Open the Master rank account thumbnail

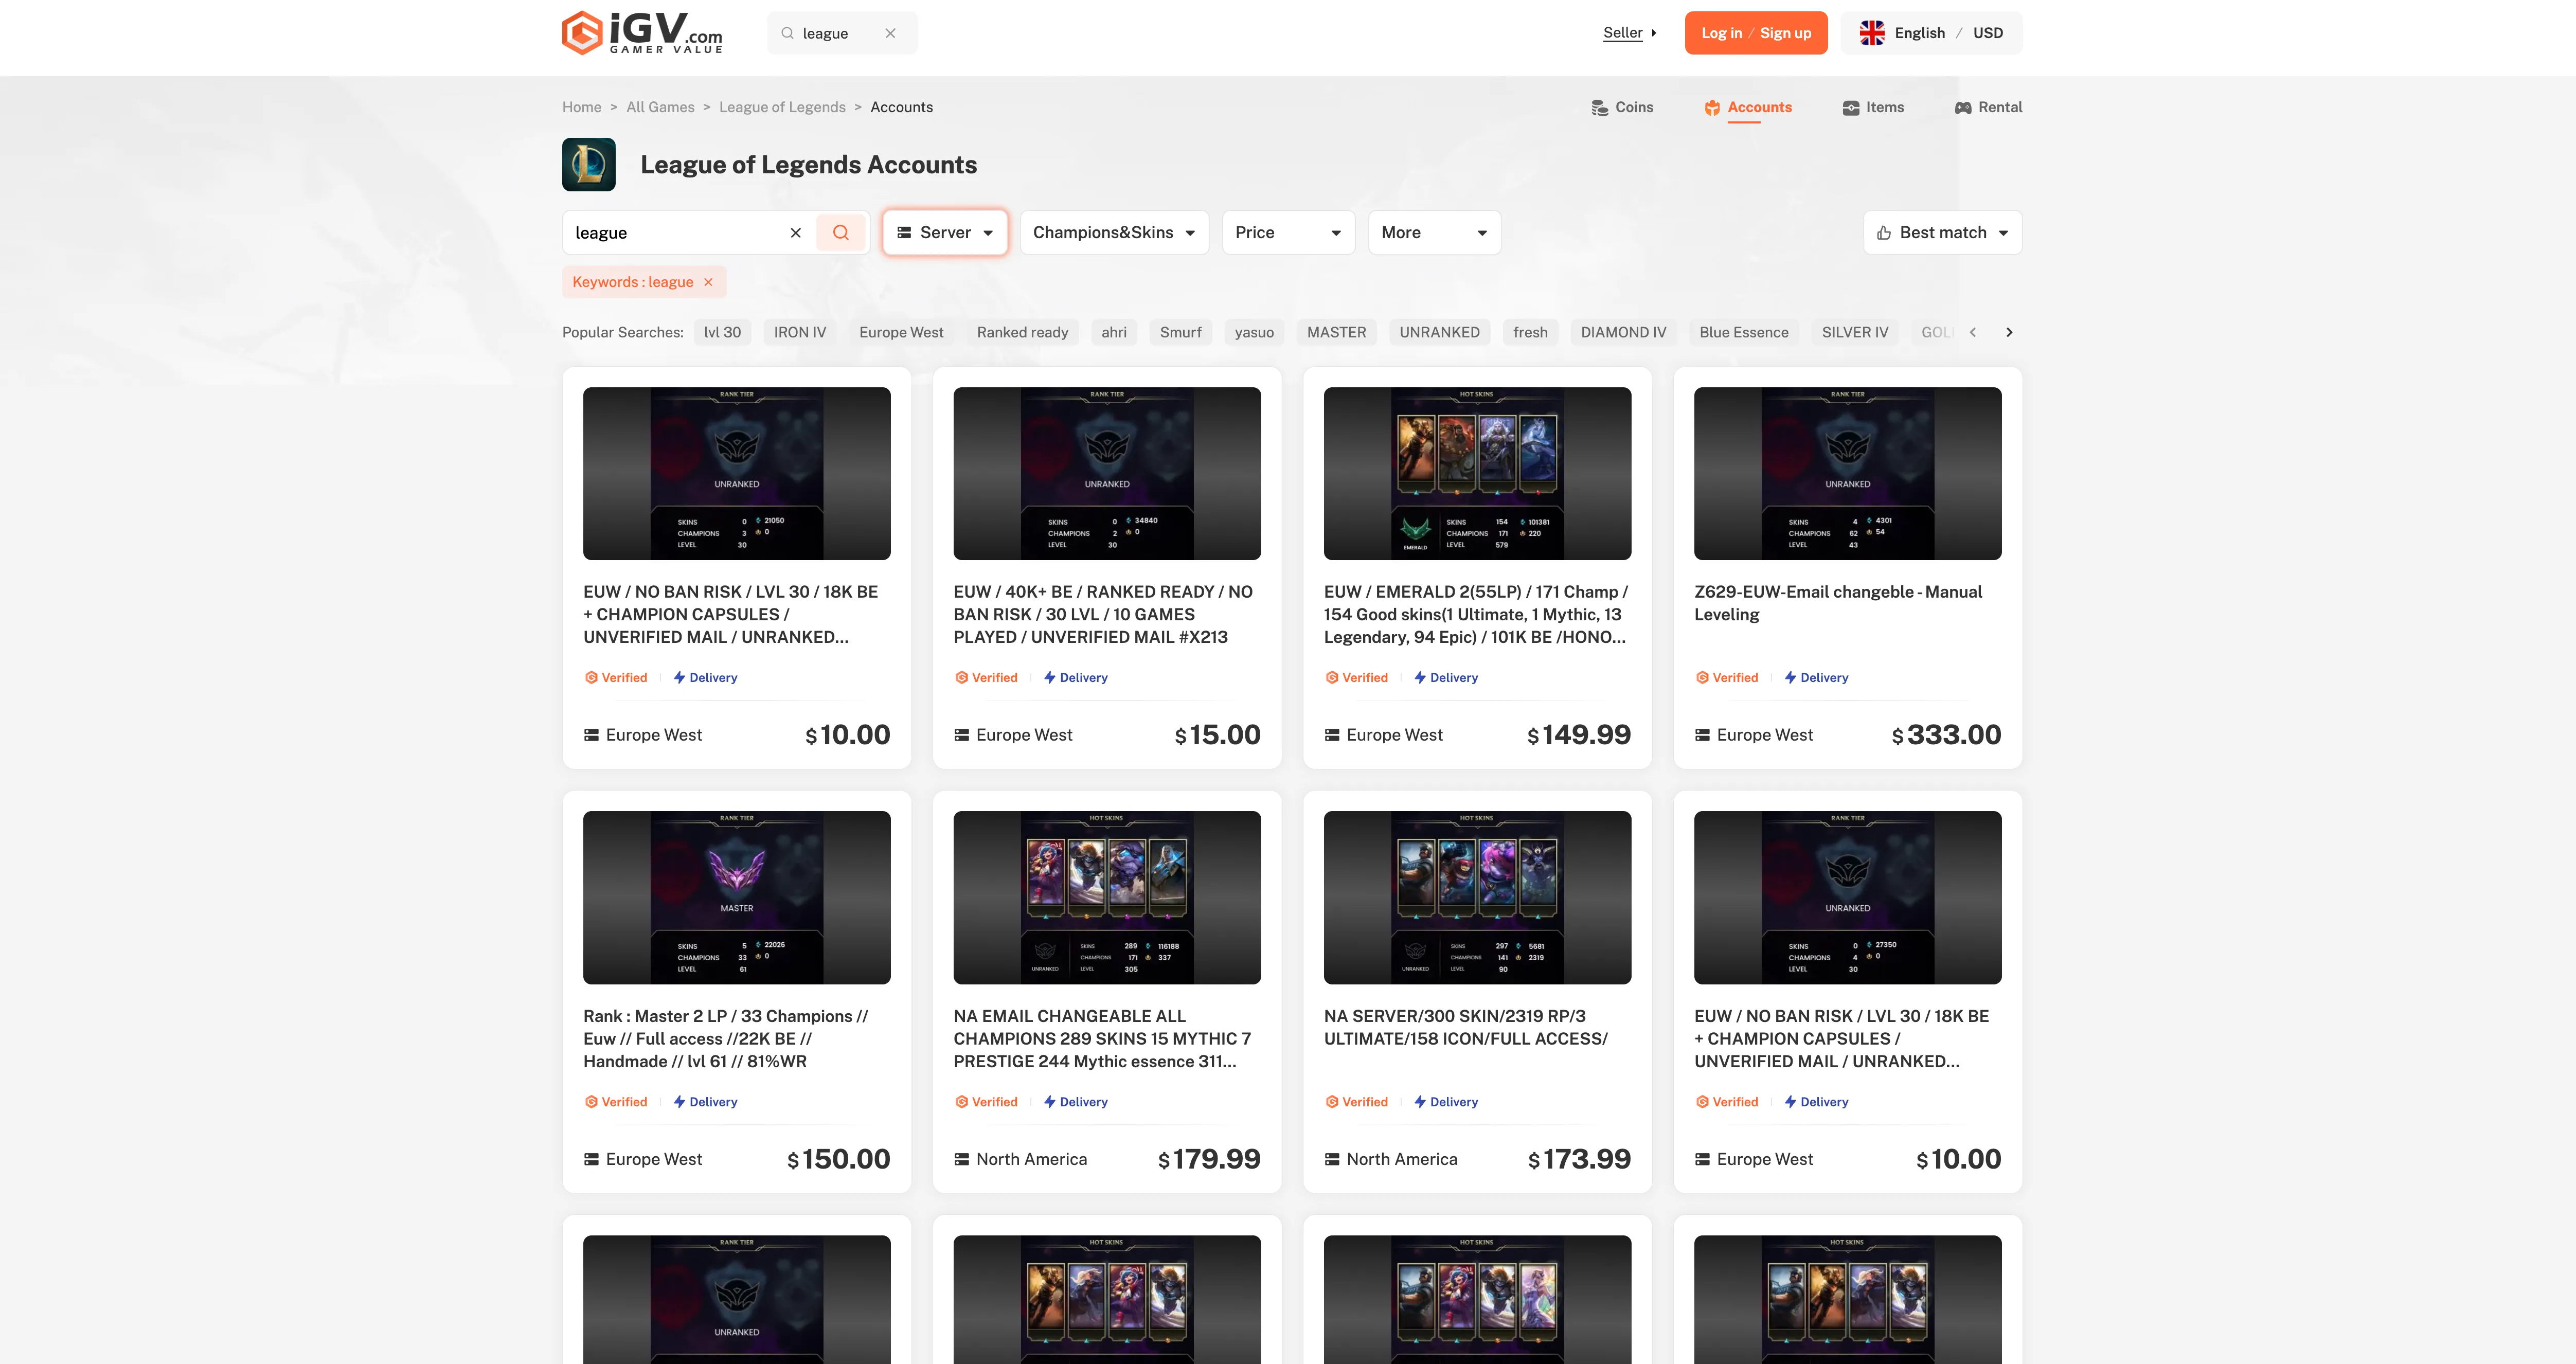pos(736,897)
